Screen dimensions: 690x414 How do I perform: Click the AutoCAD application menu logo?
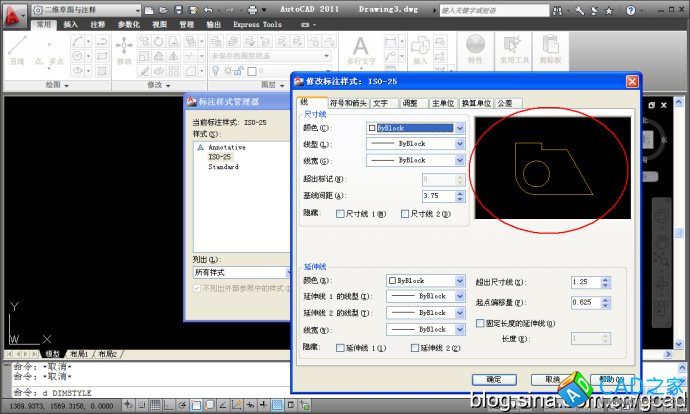click(x=14, y=15)
